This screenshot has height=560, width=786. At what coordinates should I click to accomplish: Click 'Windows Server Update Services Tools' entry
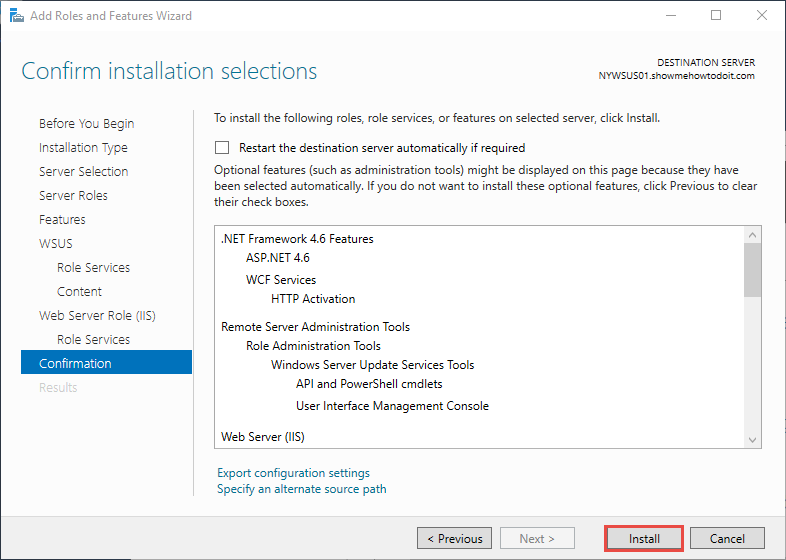click(x=372, y=365)
